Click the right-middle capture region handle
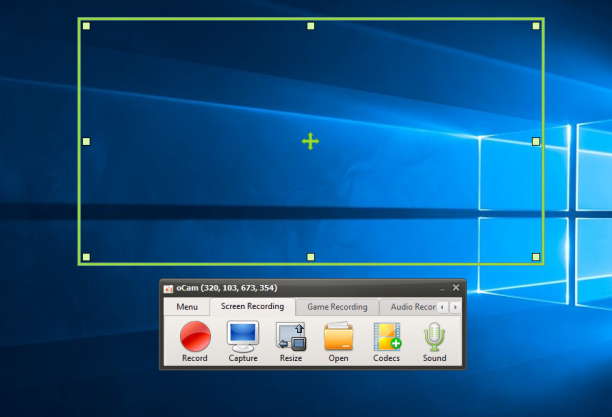612x417 pixels. pos(536,141)
